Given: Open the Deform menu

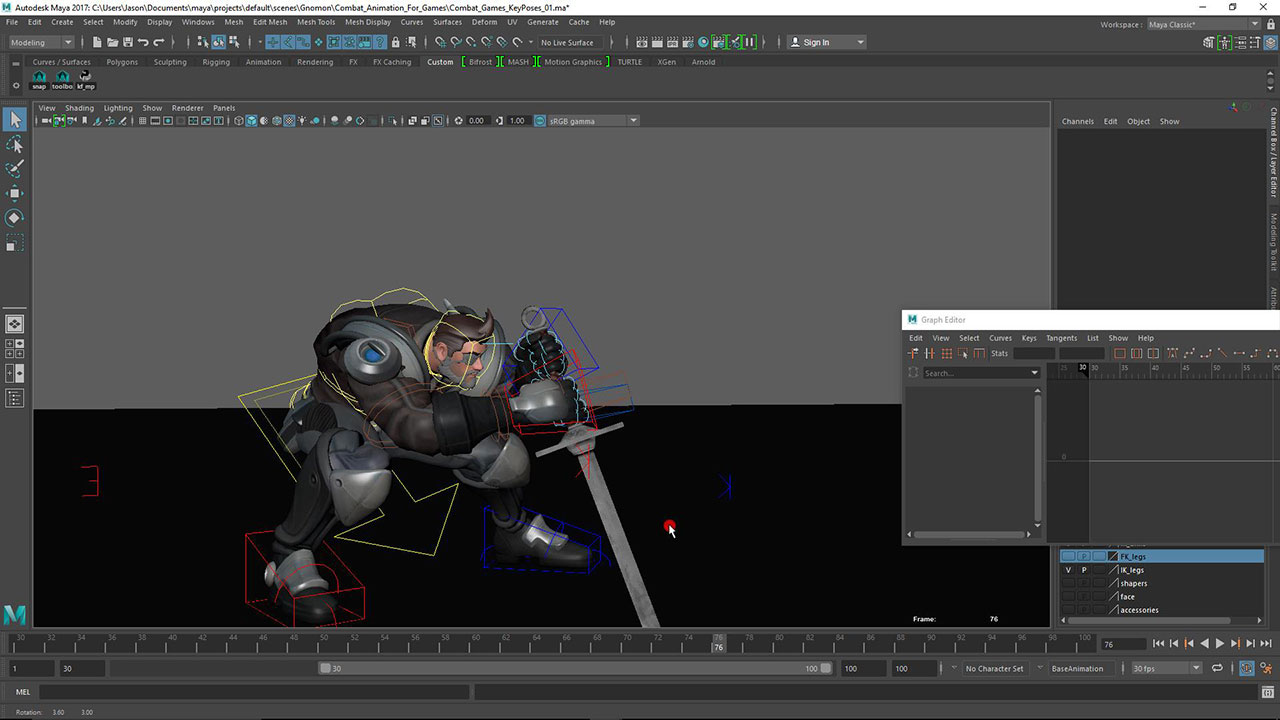Looking at the screenshot, I should [x=484, y=22].
